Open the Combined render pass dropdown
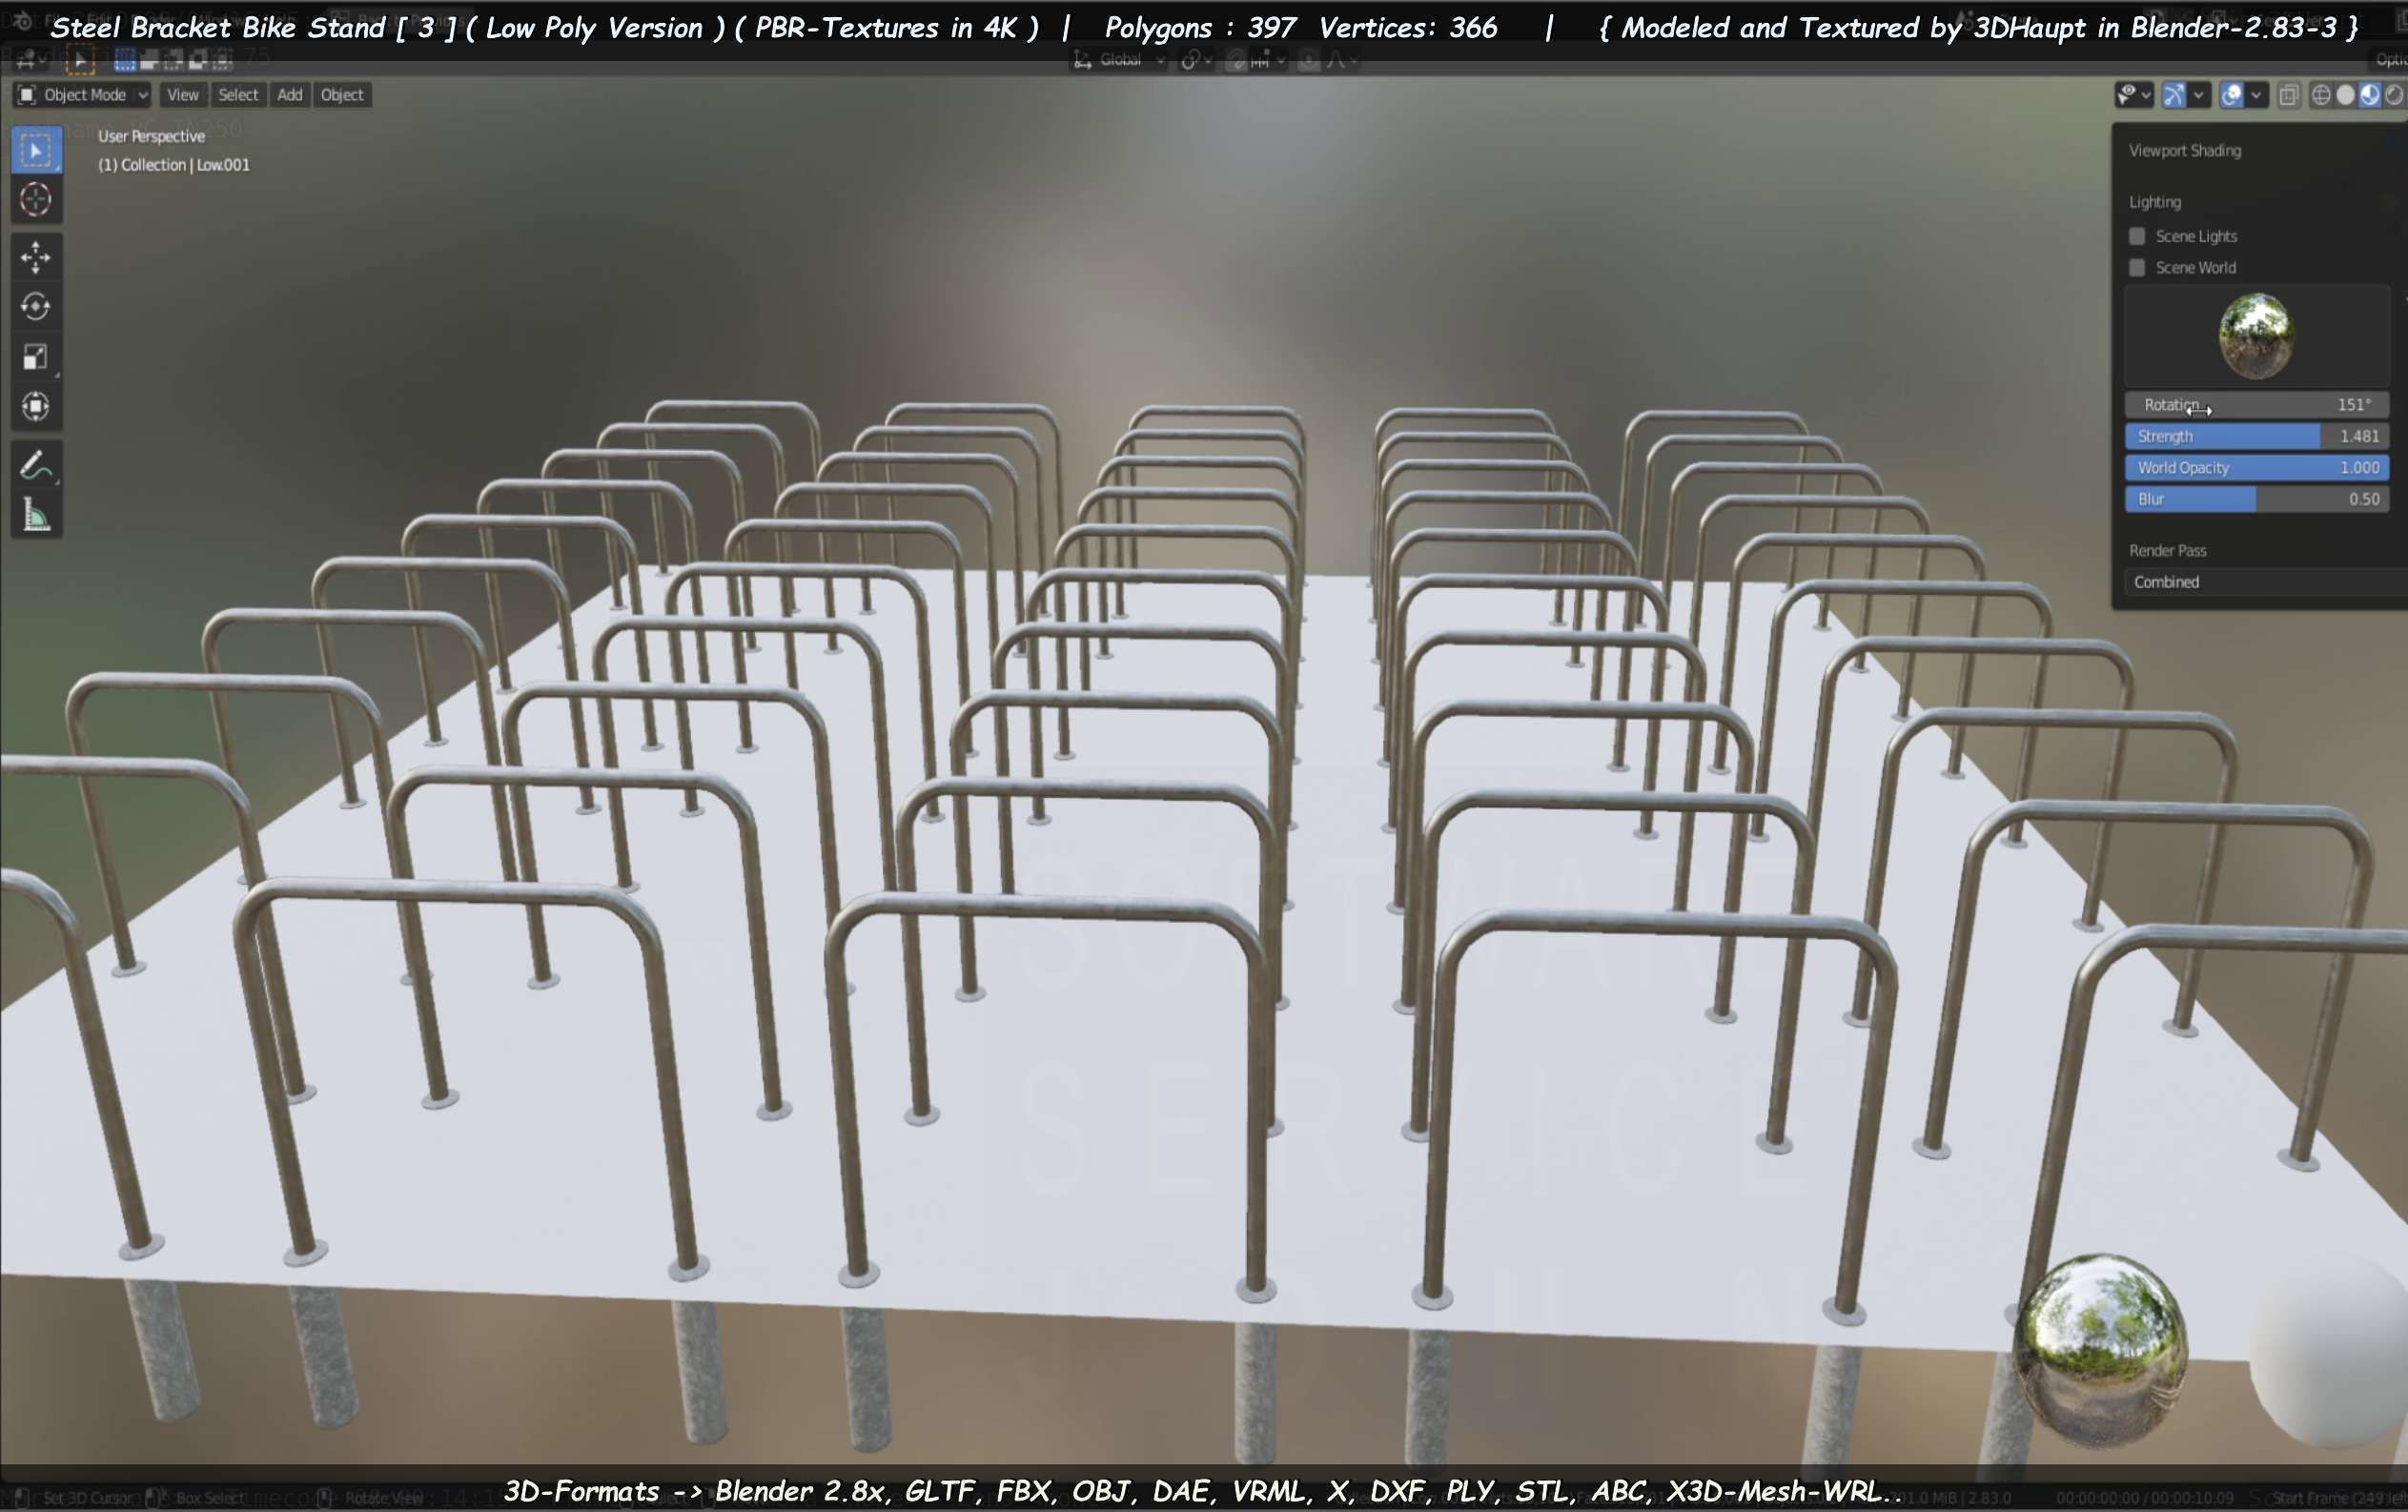The height and width of the screenshot is (1512, 2408). click(x=2265, y=582)
